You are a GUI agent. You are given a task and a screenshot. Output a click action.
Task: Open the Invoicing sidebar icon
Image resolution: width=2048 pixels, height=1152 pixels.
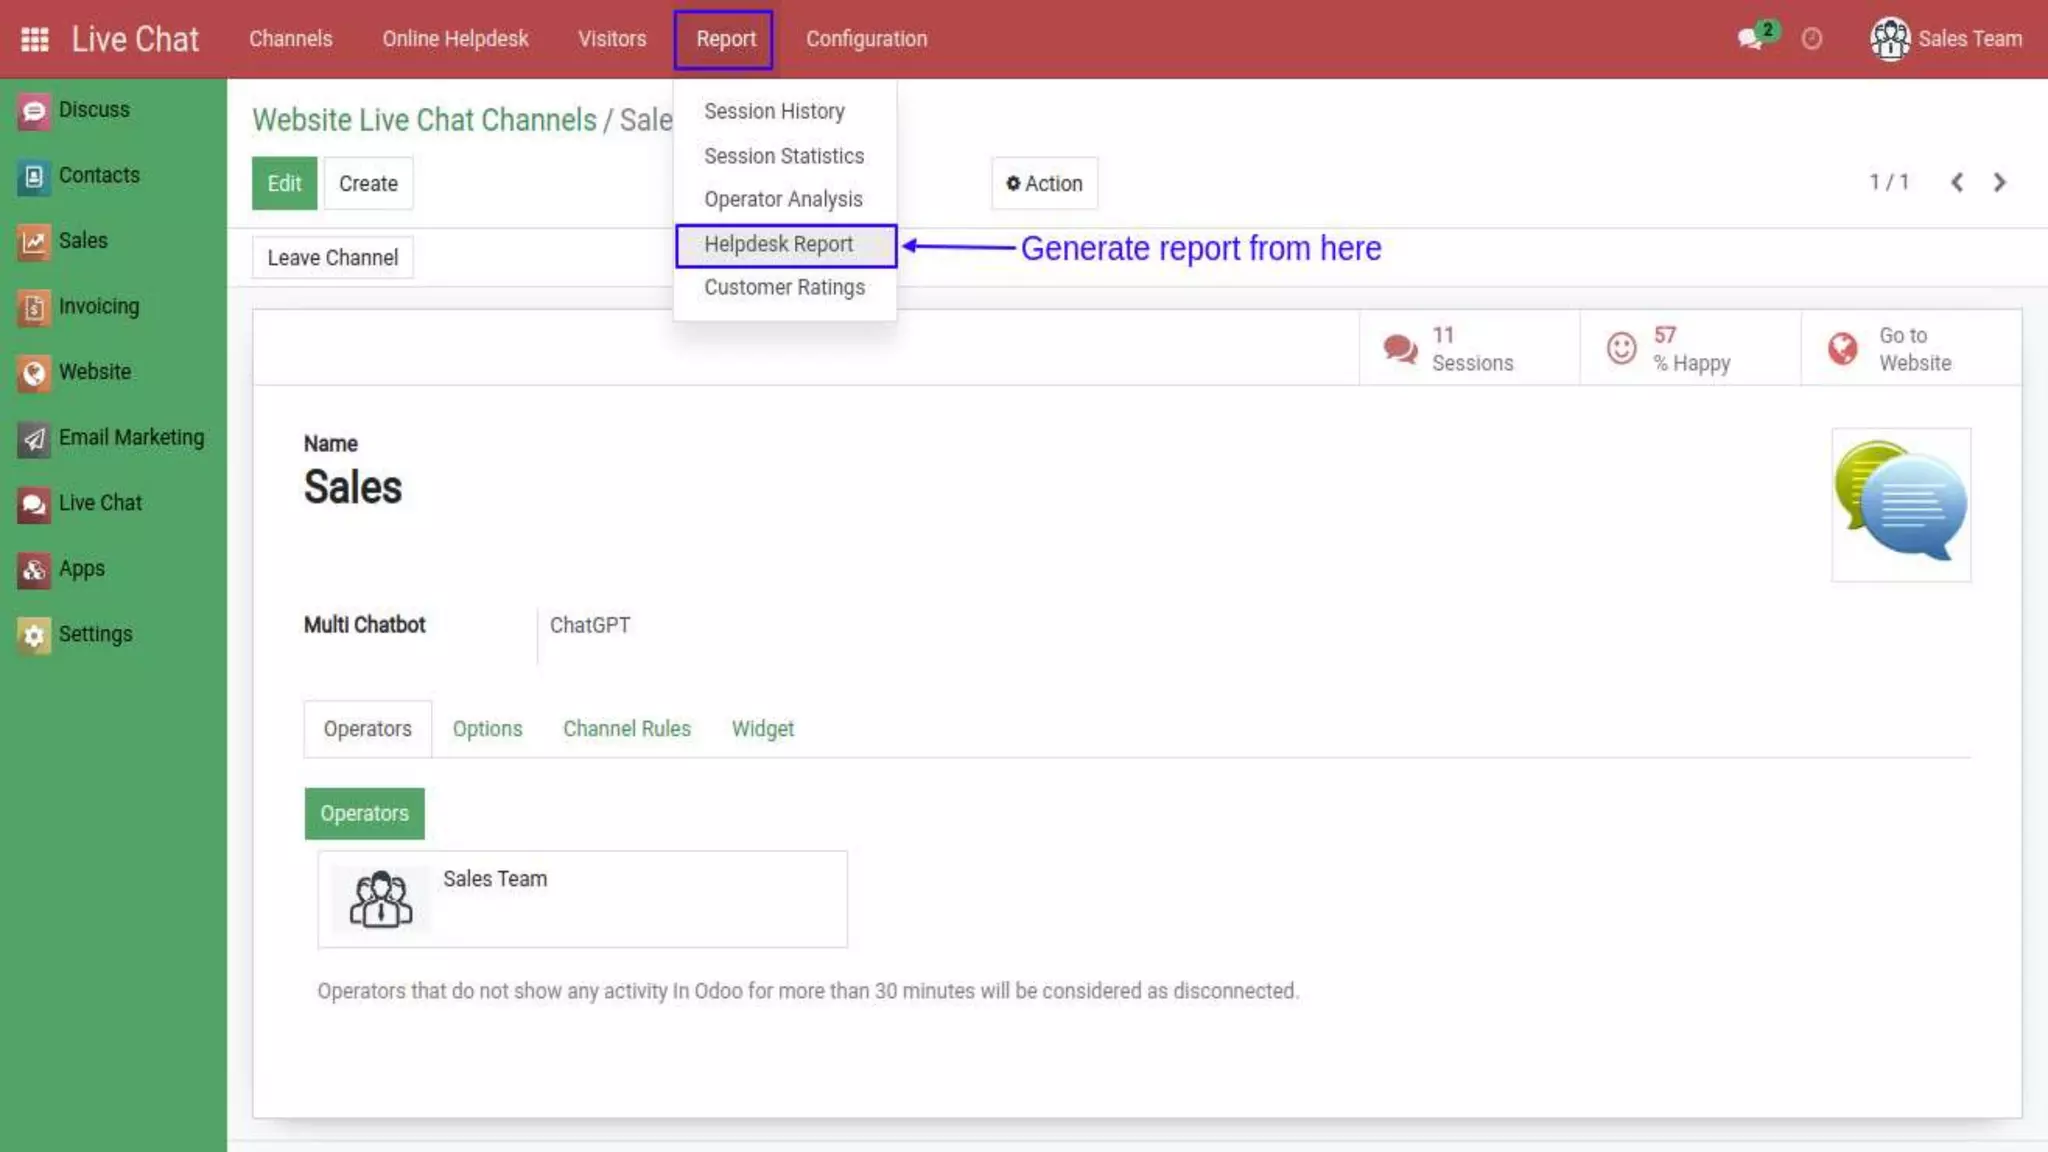coord(34,307)
